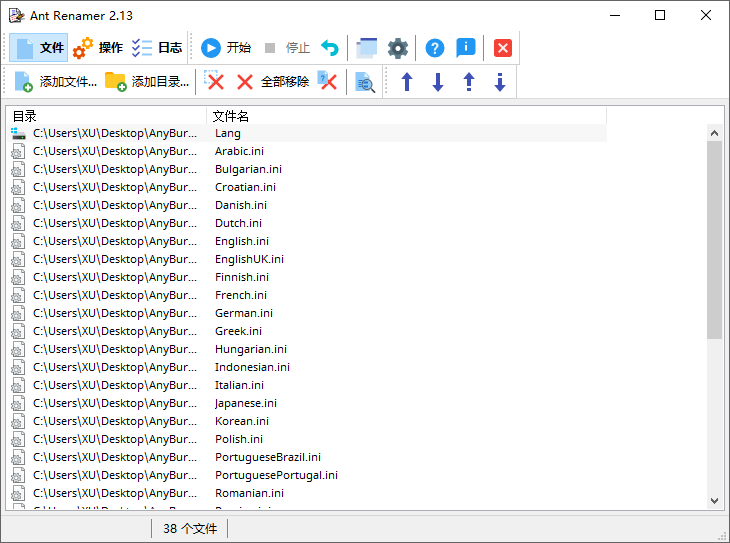Click the drive icon beside Lang
This screenshot has height=543, width=730.
18,134
